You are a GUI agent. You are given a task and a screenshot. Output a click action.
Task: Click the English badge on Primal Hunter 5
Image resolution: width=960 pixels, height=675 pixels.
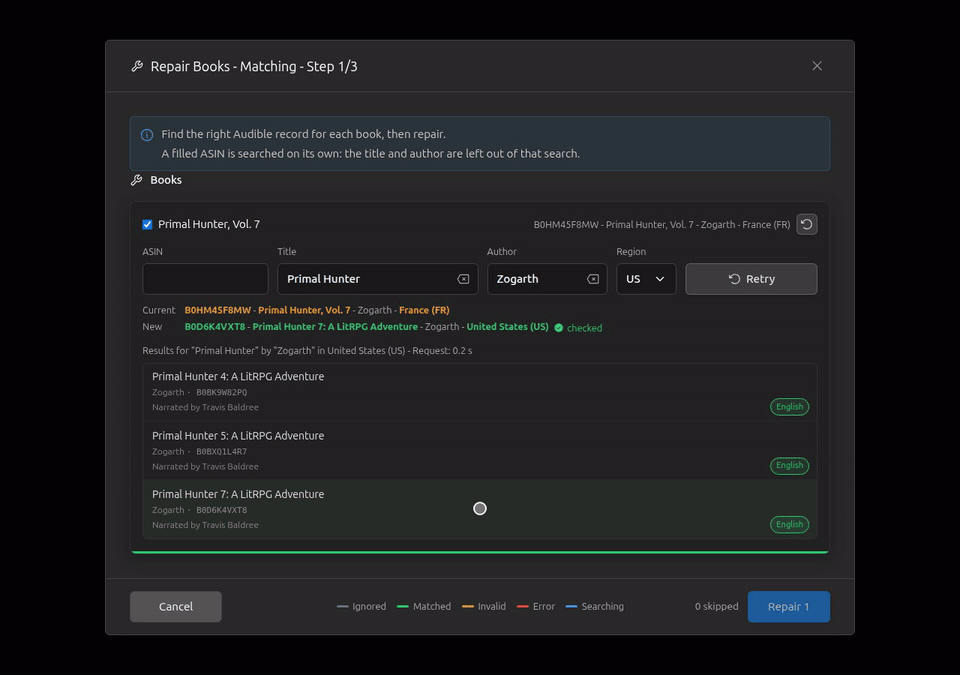pos(789,466)
